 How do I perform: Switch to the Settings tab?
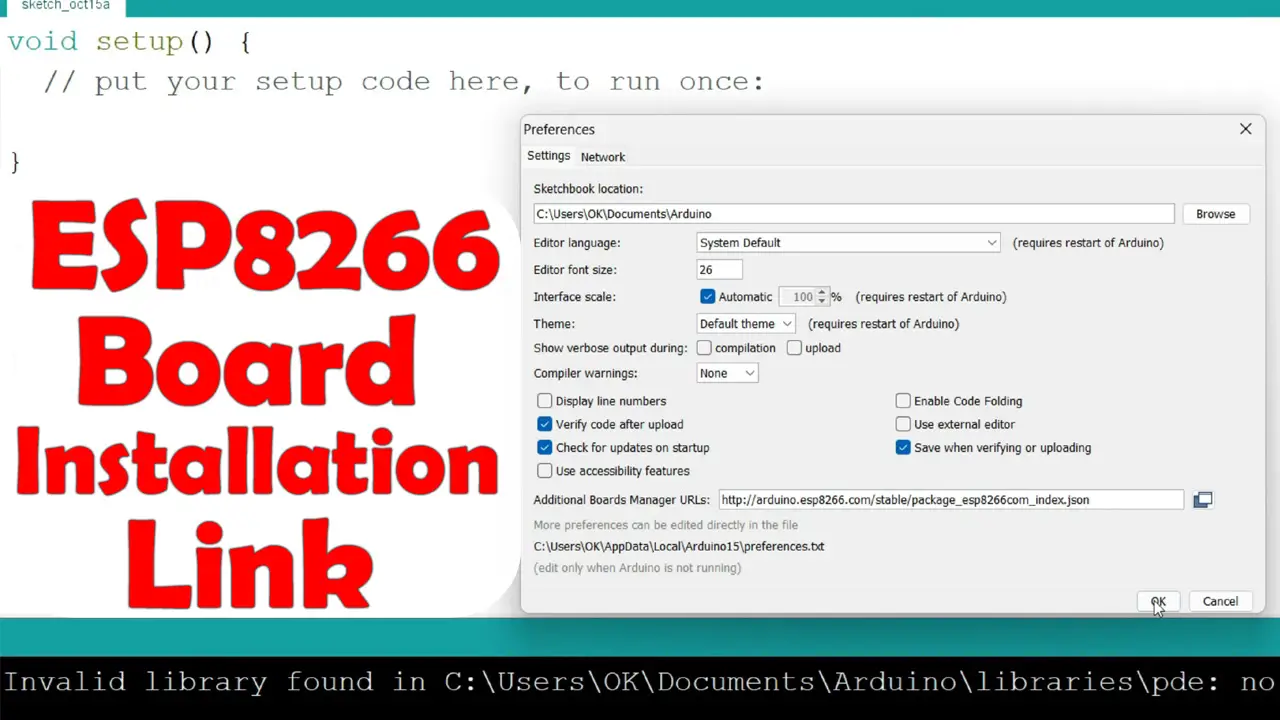pyautogui.click(x=548, y=156)
